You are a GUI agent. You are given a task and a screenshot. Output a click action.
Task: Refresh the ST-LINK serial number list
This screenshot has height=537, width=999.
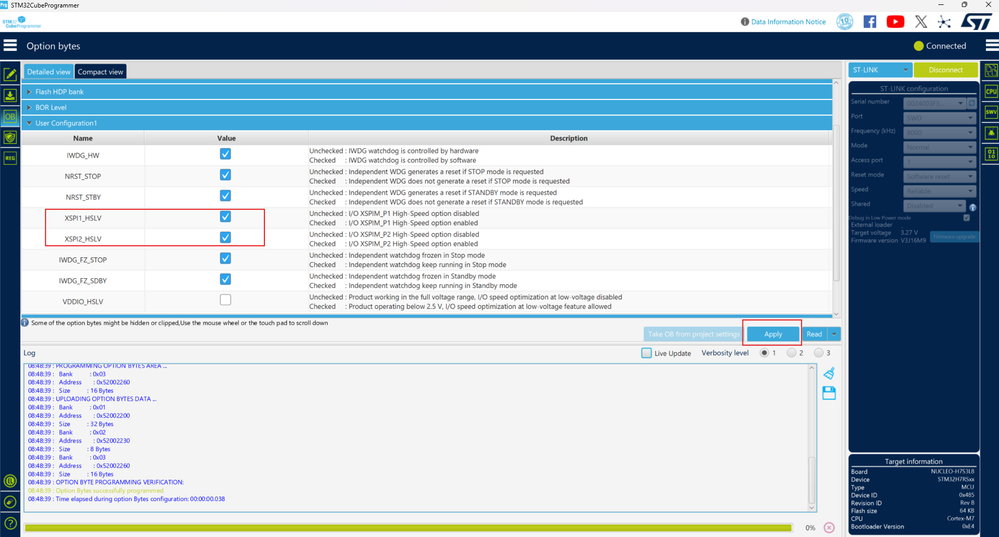(972, 103)
